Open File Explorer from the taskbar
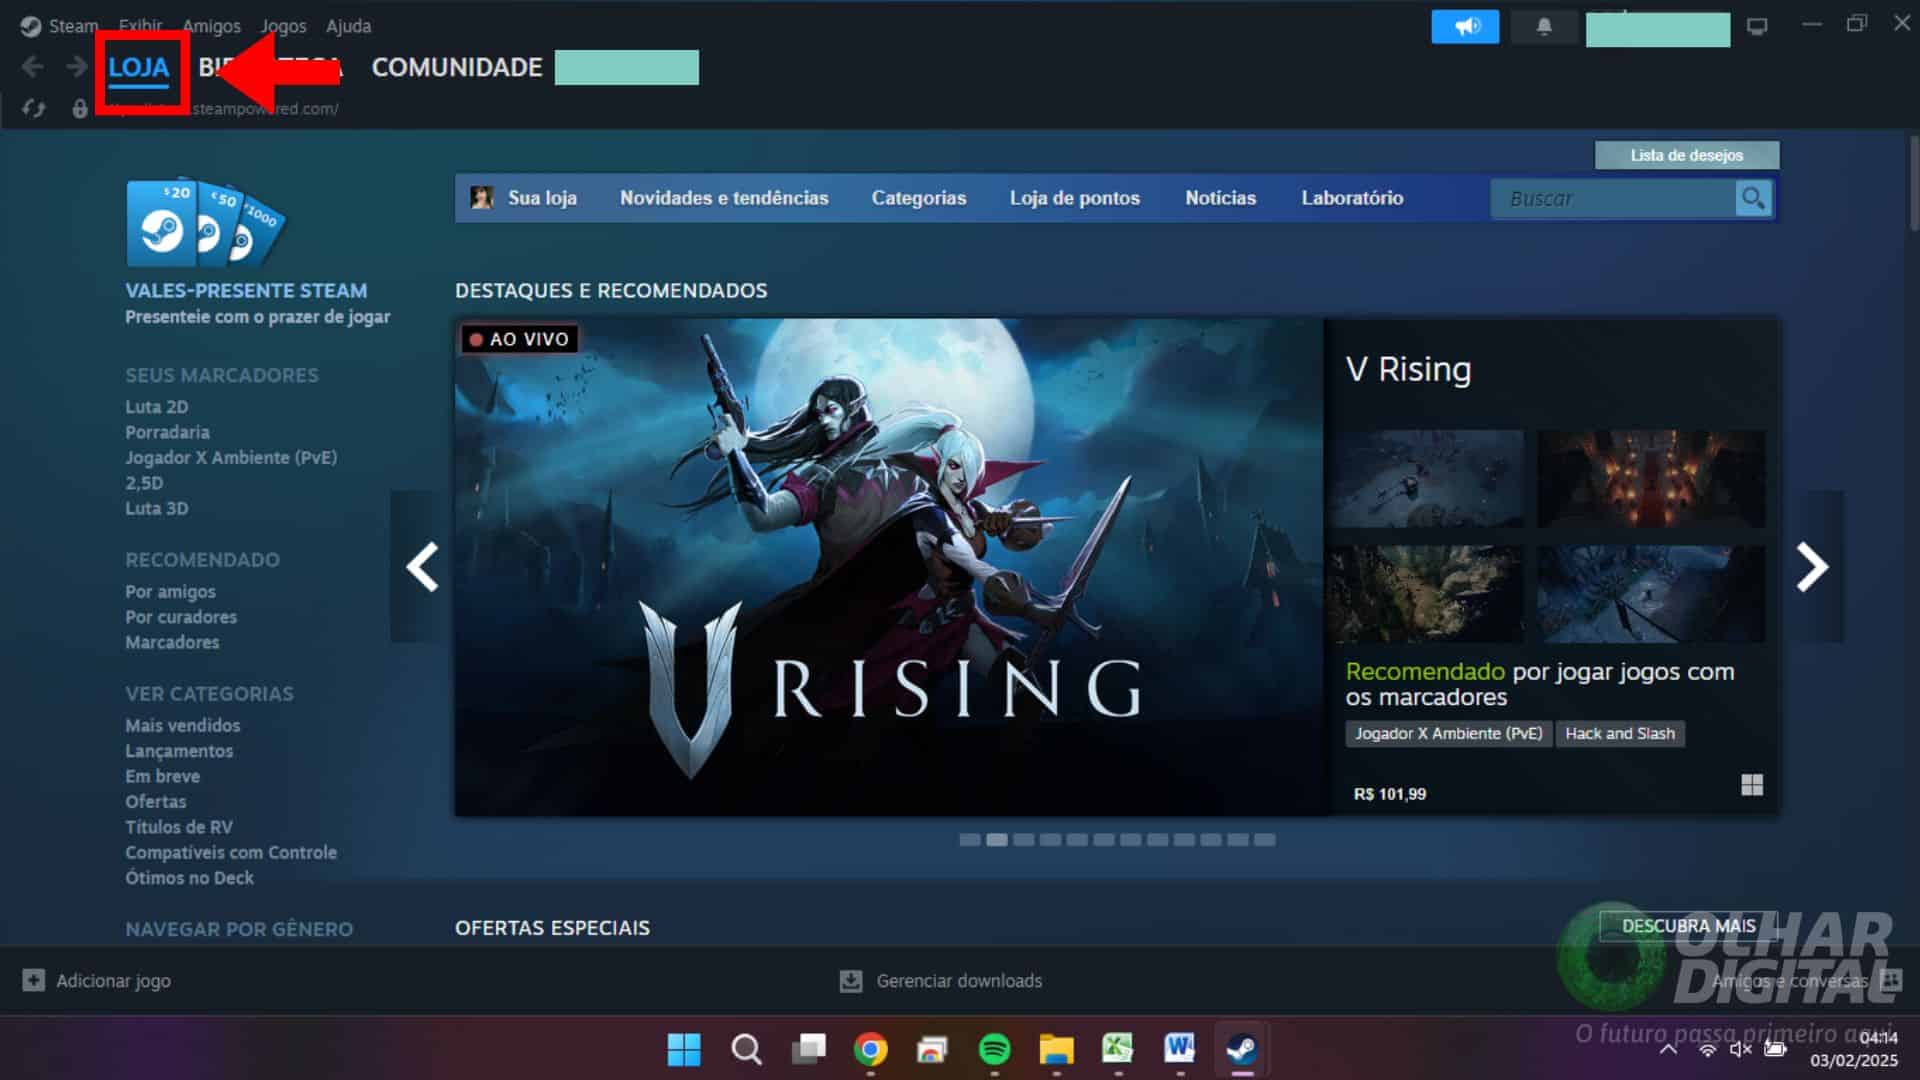The height and width of the screenshot is (1080, 1920). tap(1056, 1049)
